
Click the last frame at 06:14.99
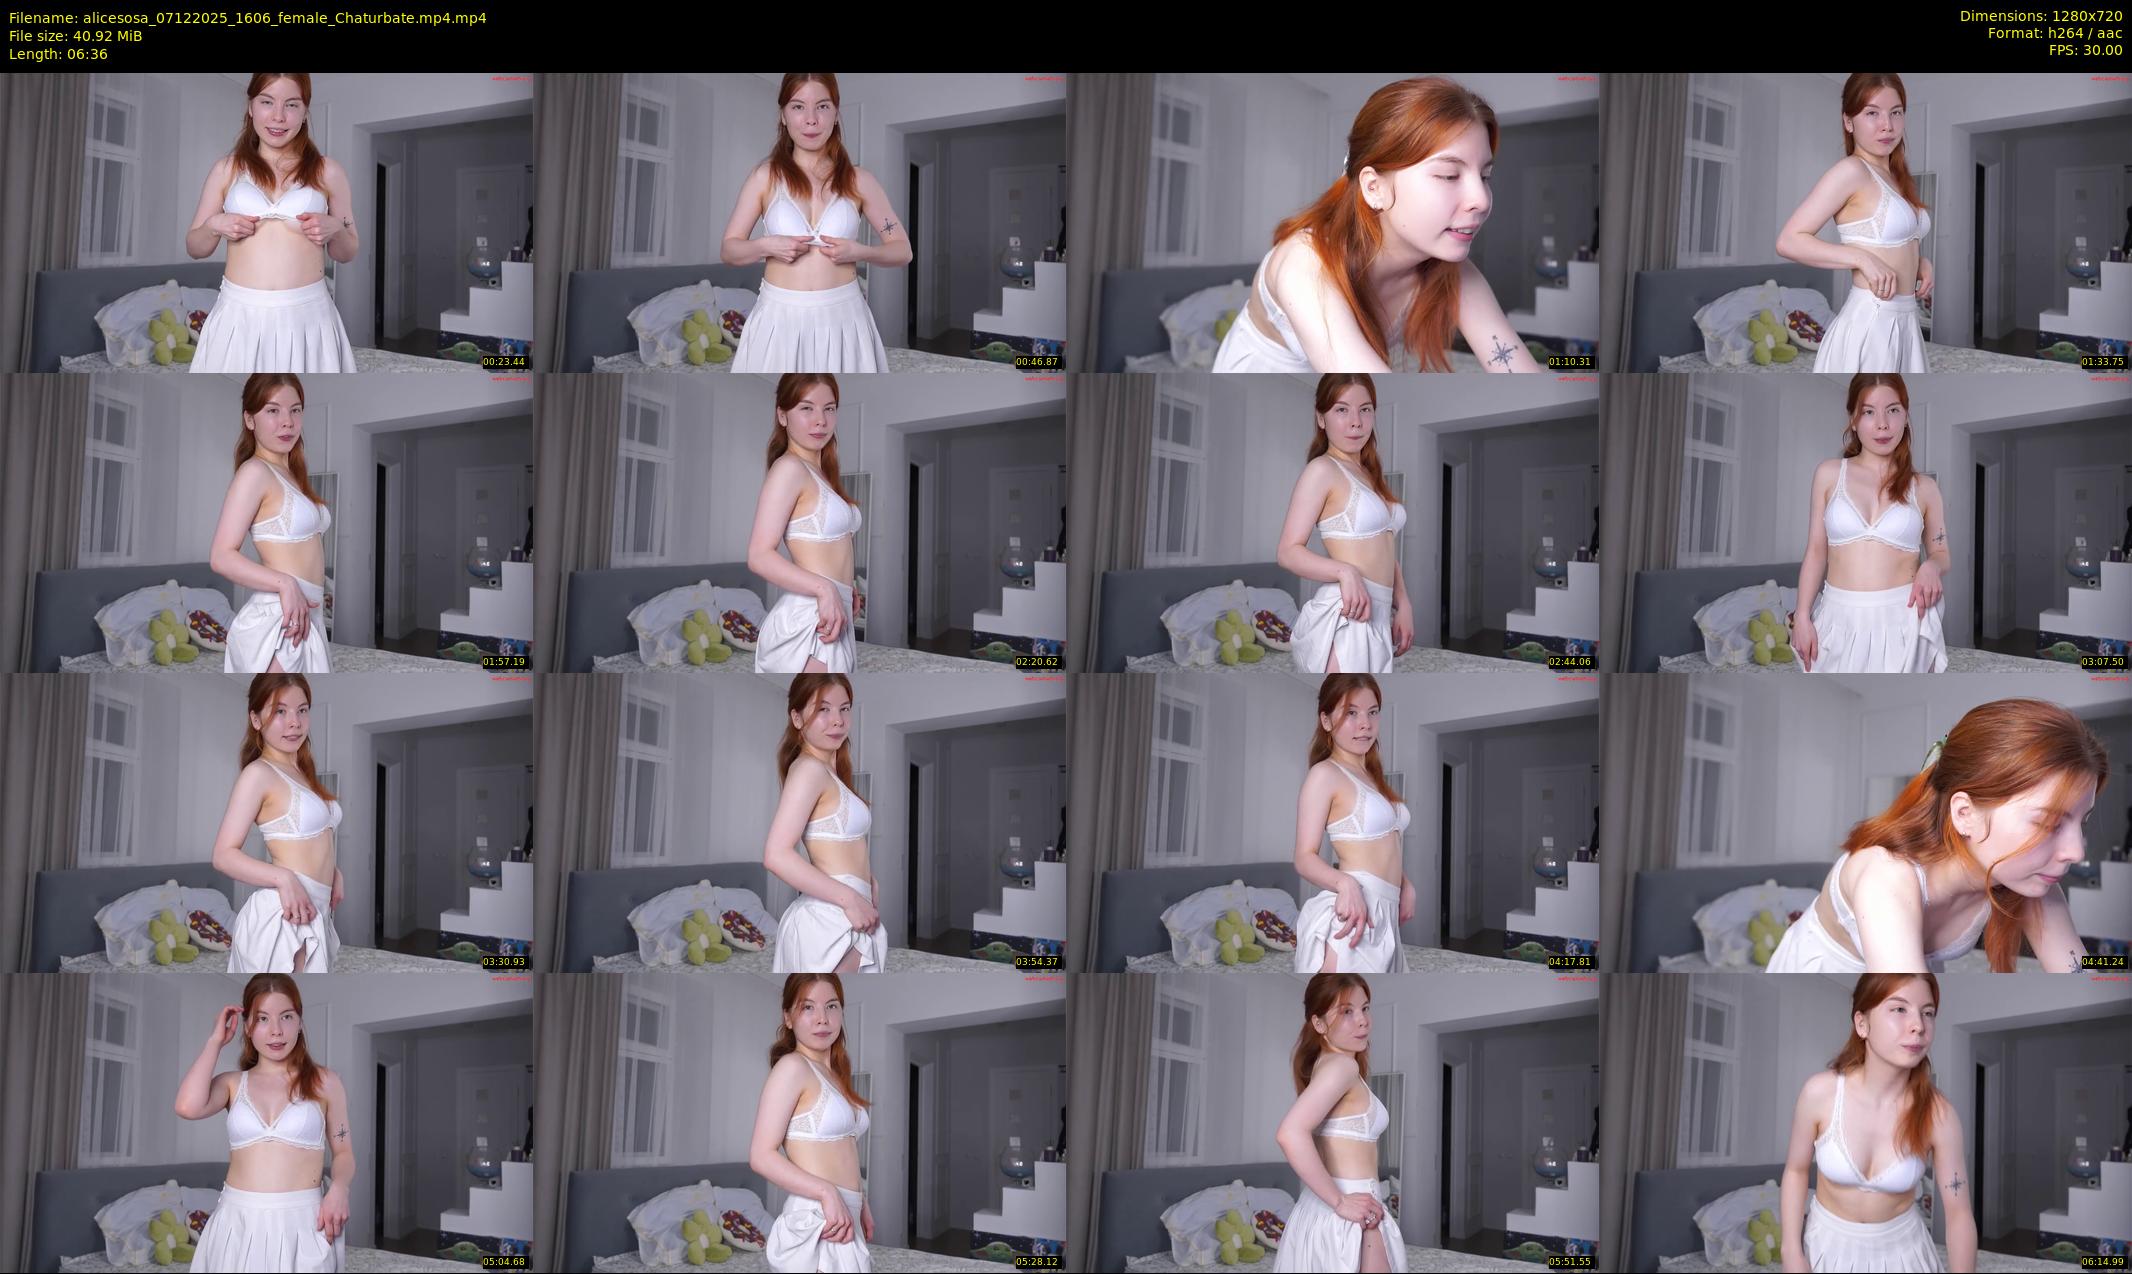(1865, 1122)
